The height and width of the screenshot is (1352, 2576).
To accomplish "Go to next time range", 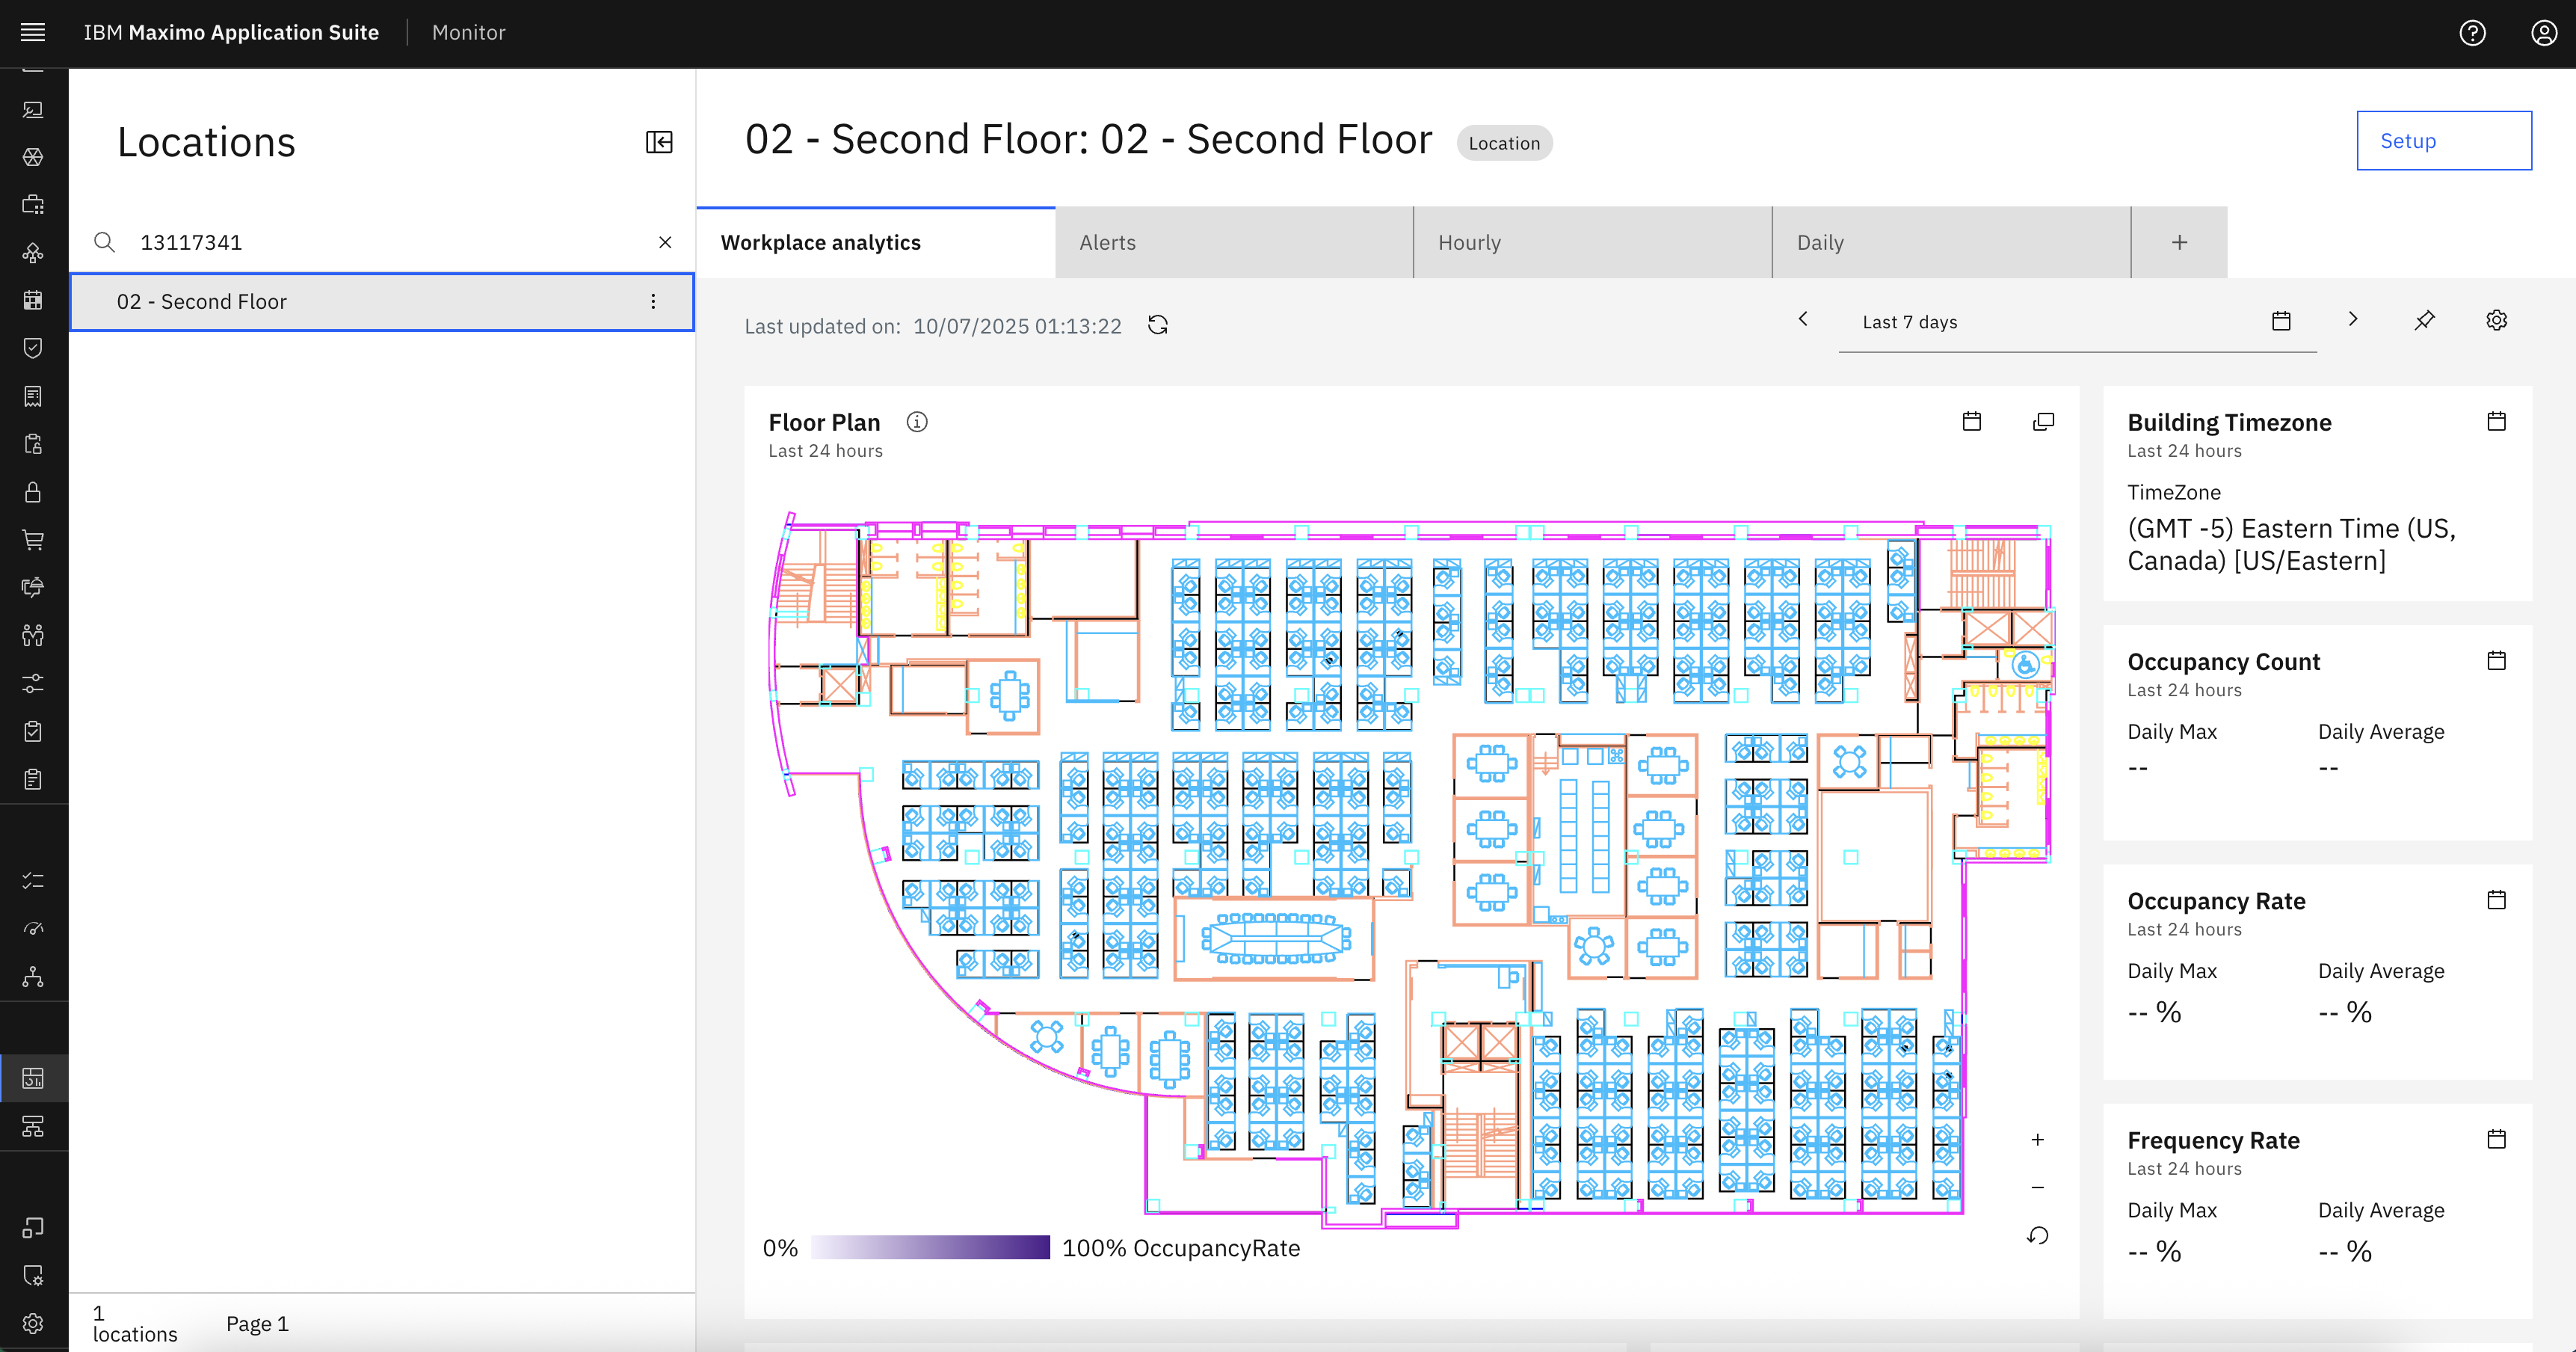I will pos(2353,319).
